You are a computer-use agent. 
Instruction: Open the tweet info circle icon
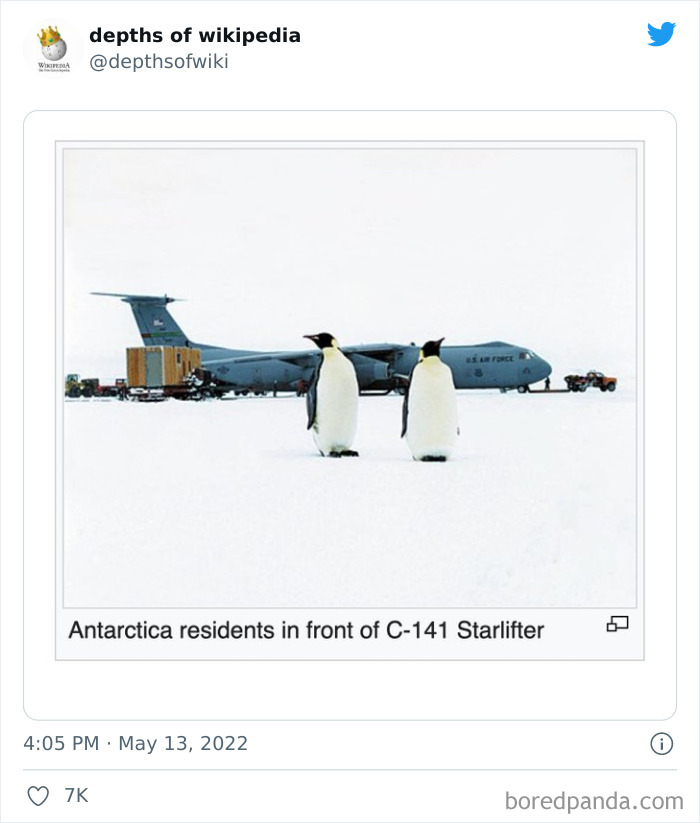point(661,744)
